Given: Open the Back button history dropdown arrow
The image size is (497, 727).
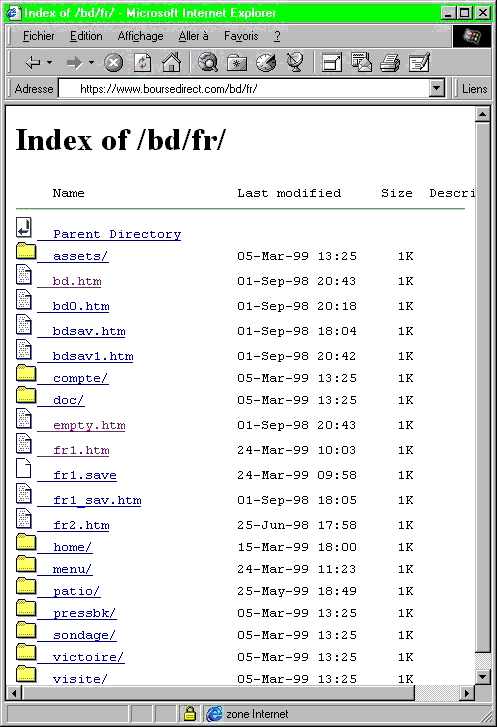Looking at the screenshot, I should pyautogui.click(x=50, y=62).
